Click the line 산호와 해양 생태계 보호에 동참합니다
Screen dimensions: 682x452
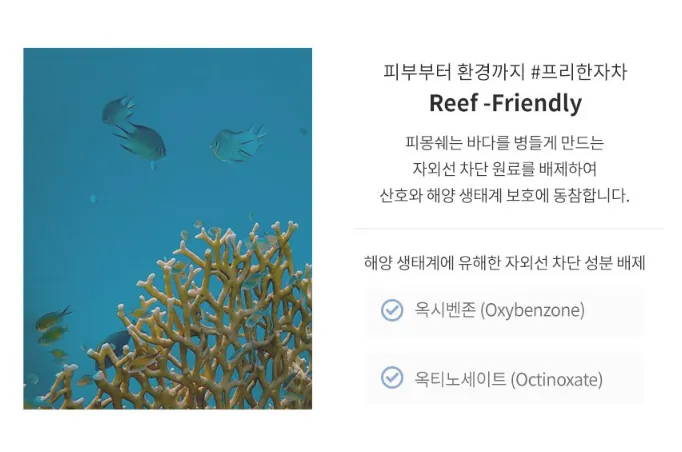[505, 195]
